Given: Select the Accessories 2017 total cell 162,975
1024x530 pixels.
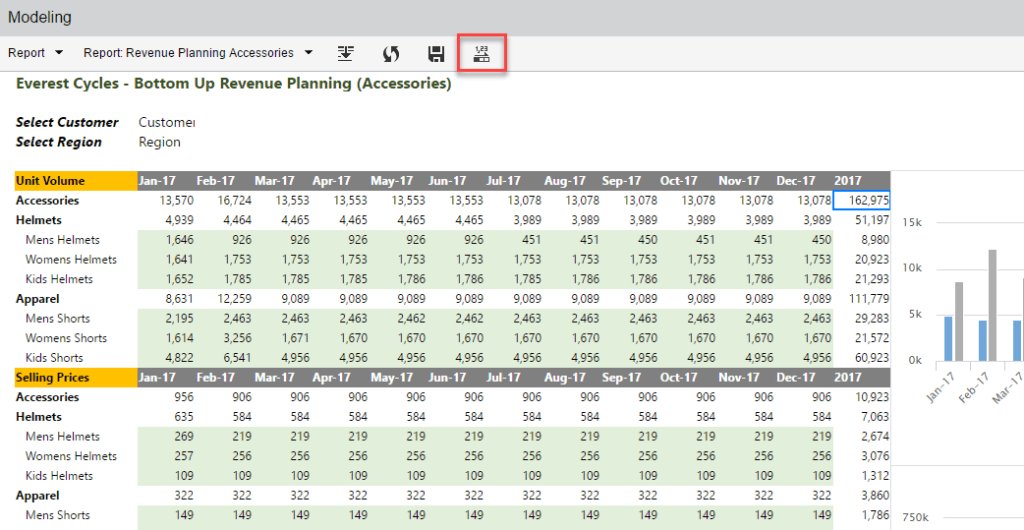Looking at the screenshot, I should click(861, 200).
